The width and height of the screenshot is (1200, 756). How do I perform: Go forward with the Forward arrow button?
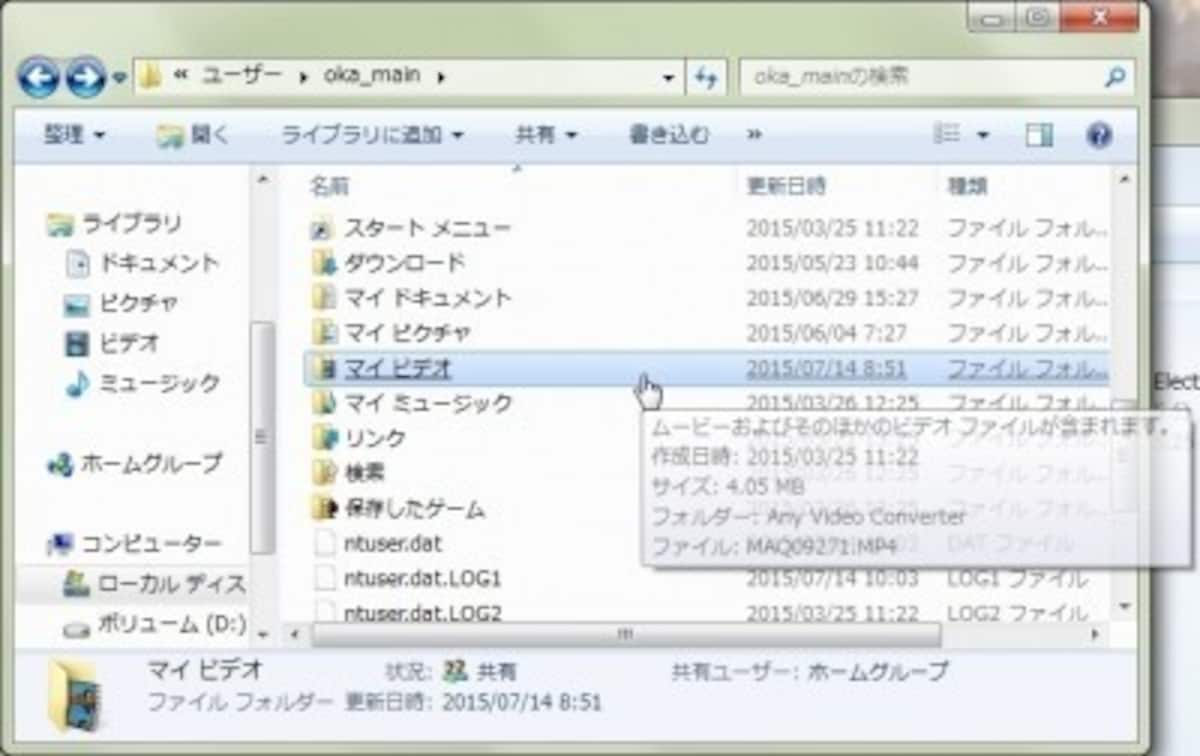86,77
